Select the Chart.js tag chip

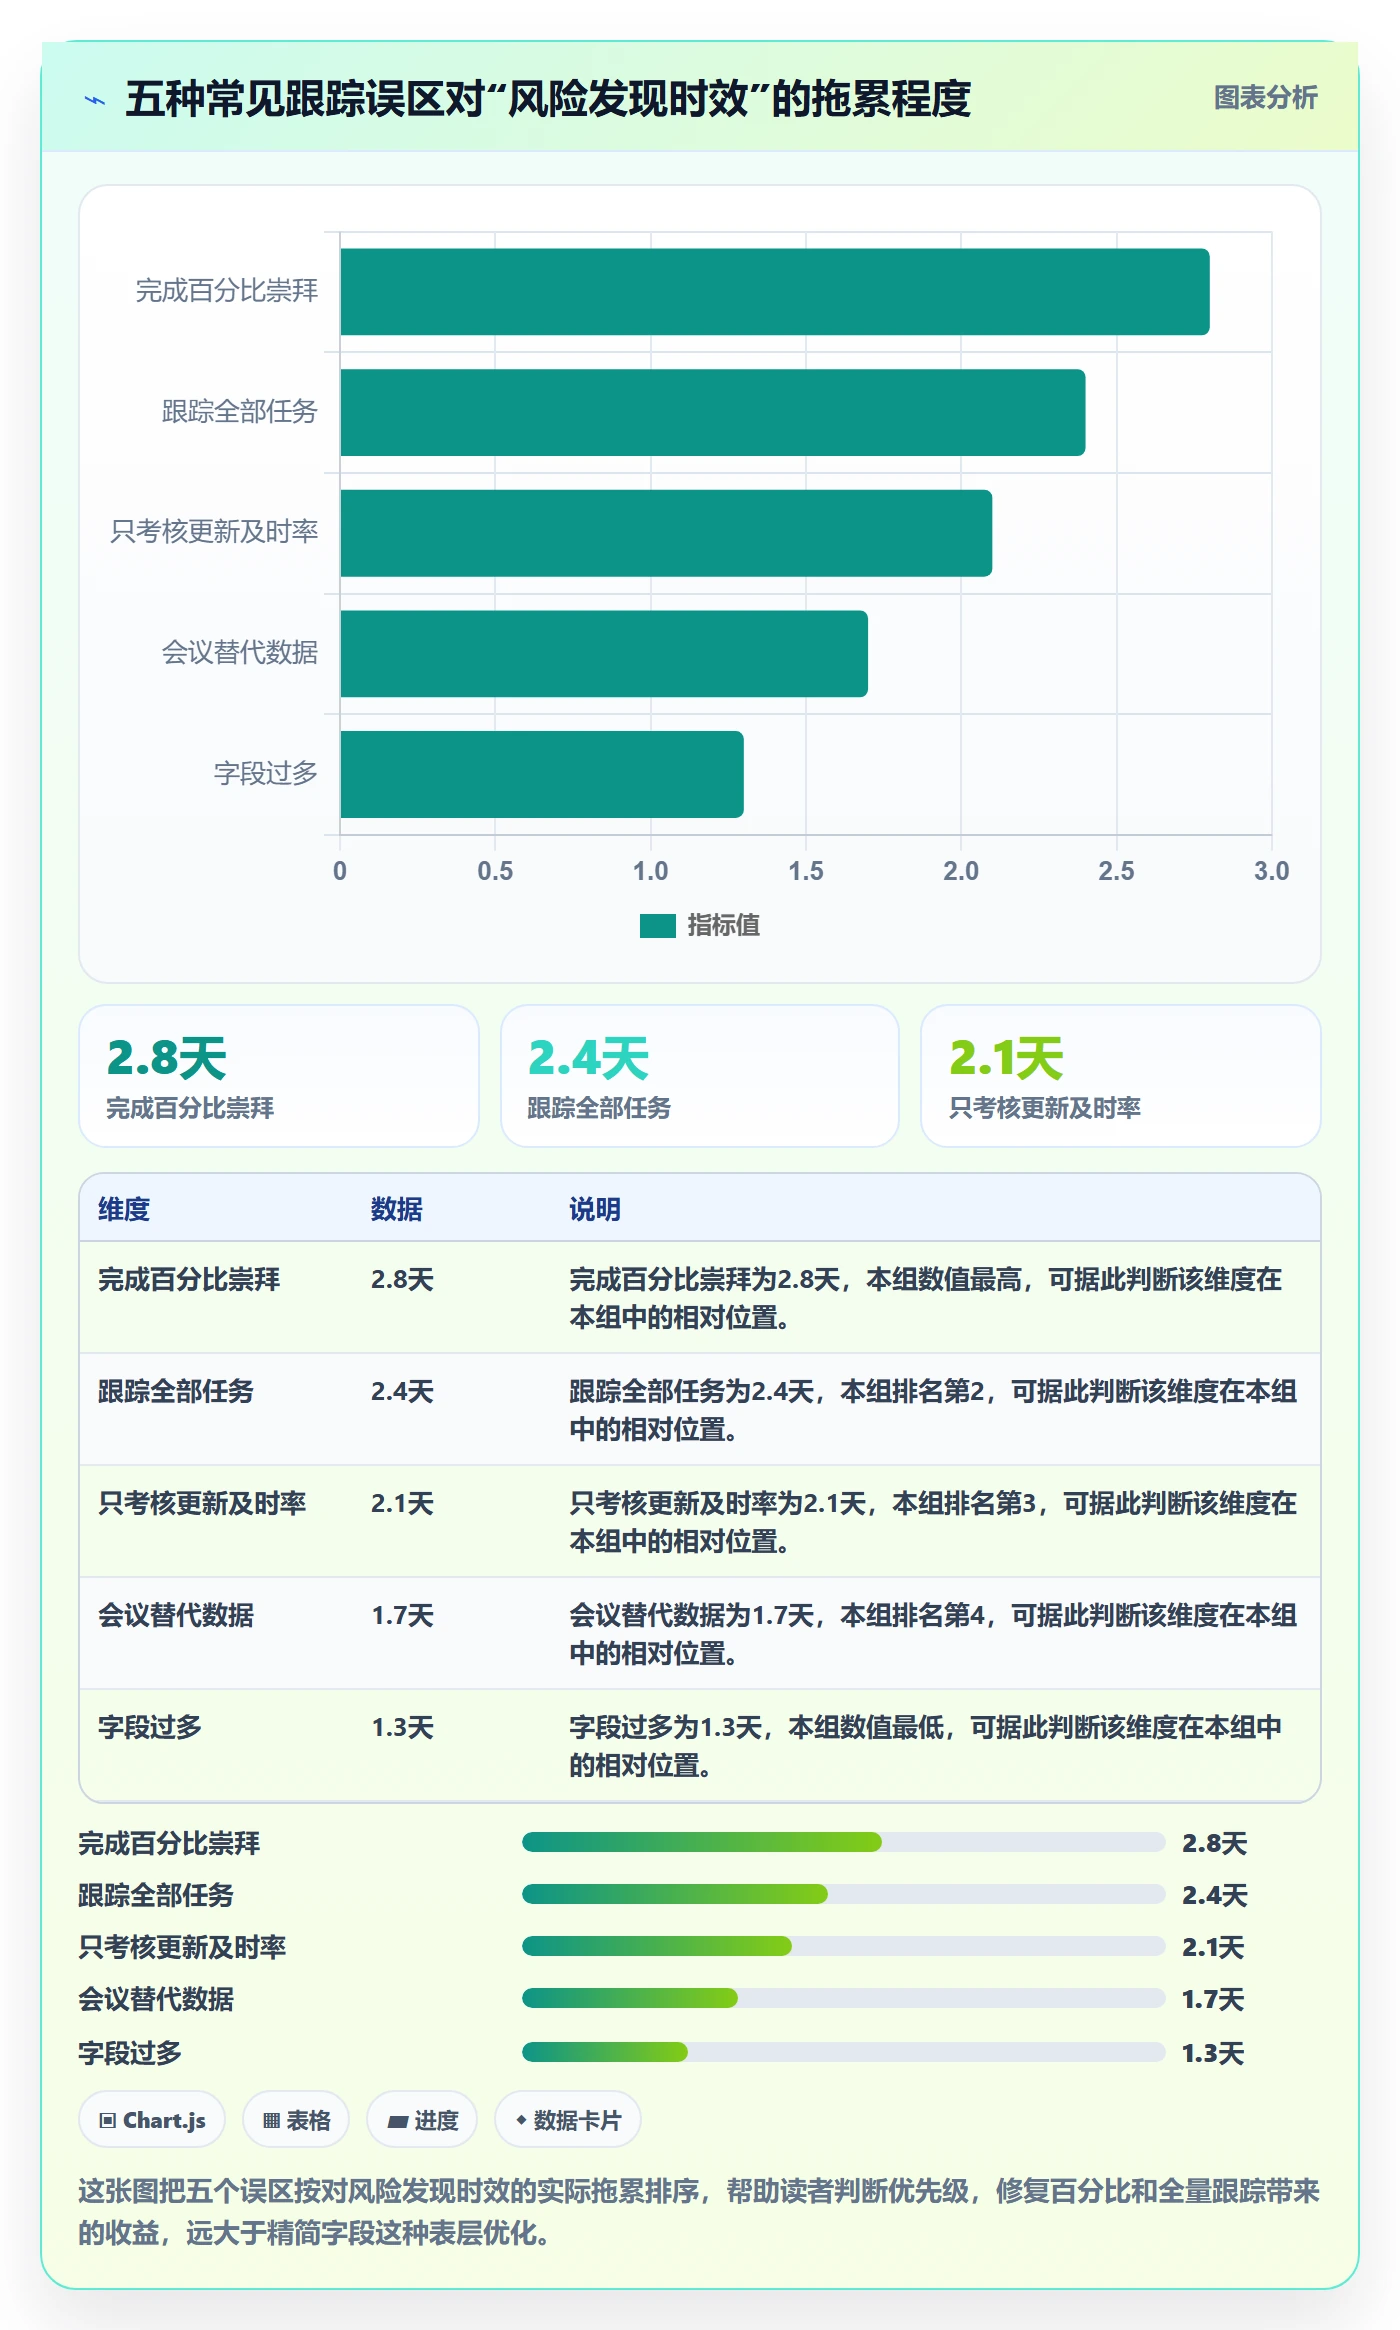click(x=152, y=2120)
